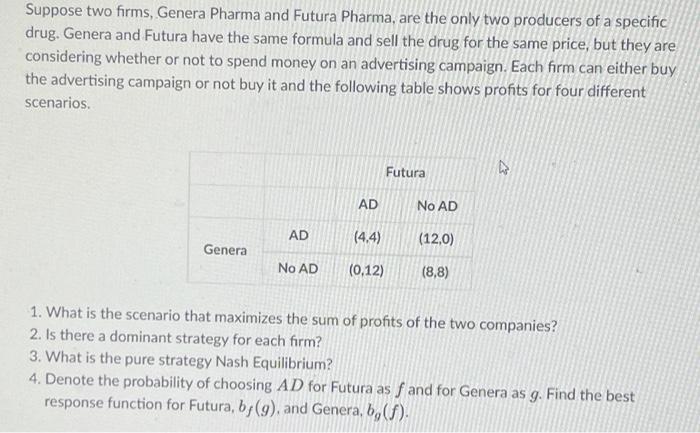Click question 2 about dominant strategy

170,343
